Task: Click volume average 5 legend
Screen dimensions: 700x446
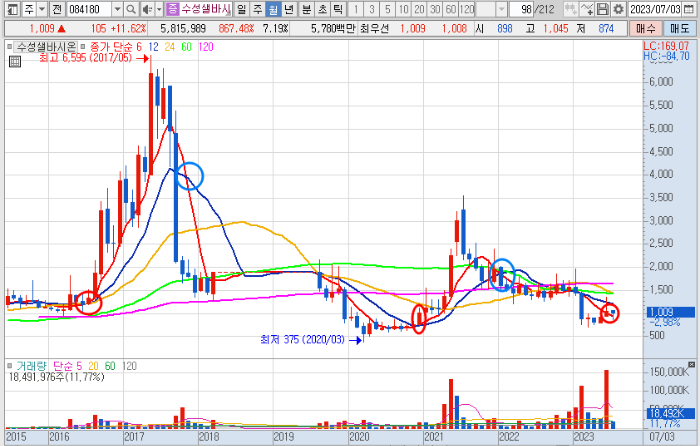Action: (79, 366)
